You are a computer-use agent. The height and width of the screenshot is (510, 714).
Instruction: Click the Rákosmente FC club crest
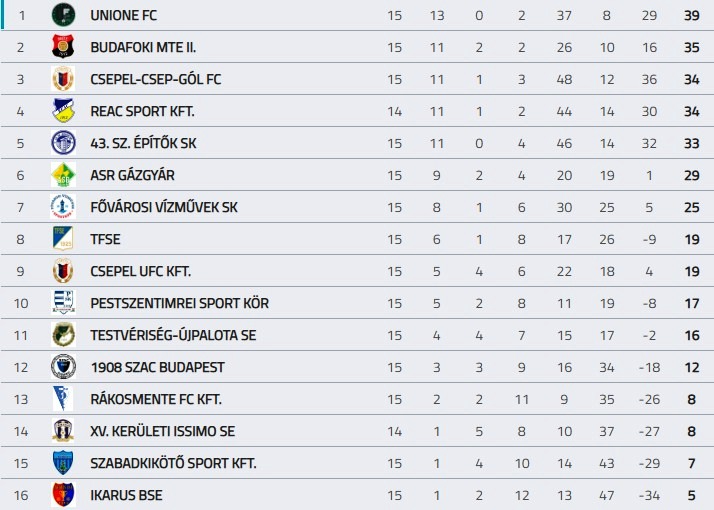(x=63, y=399)
